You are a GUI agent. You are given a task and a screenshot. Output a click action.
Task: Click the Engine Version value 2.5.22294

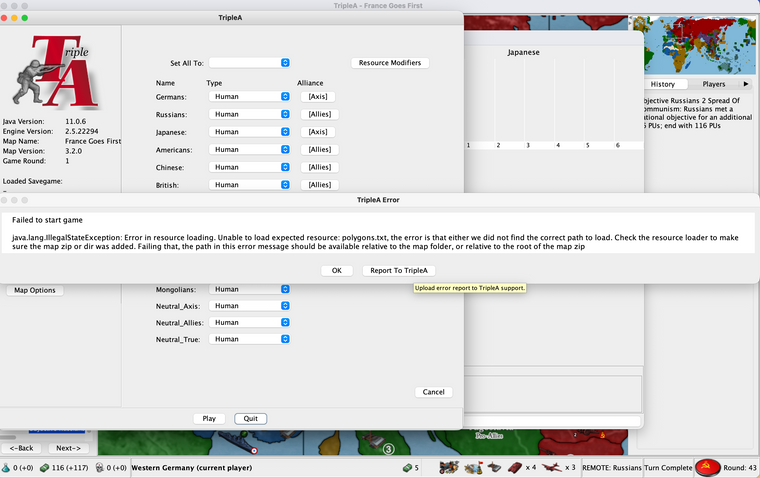click(82, 131)
